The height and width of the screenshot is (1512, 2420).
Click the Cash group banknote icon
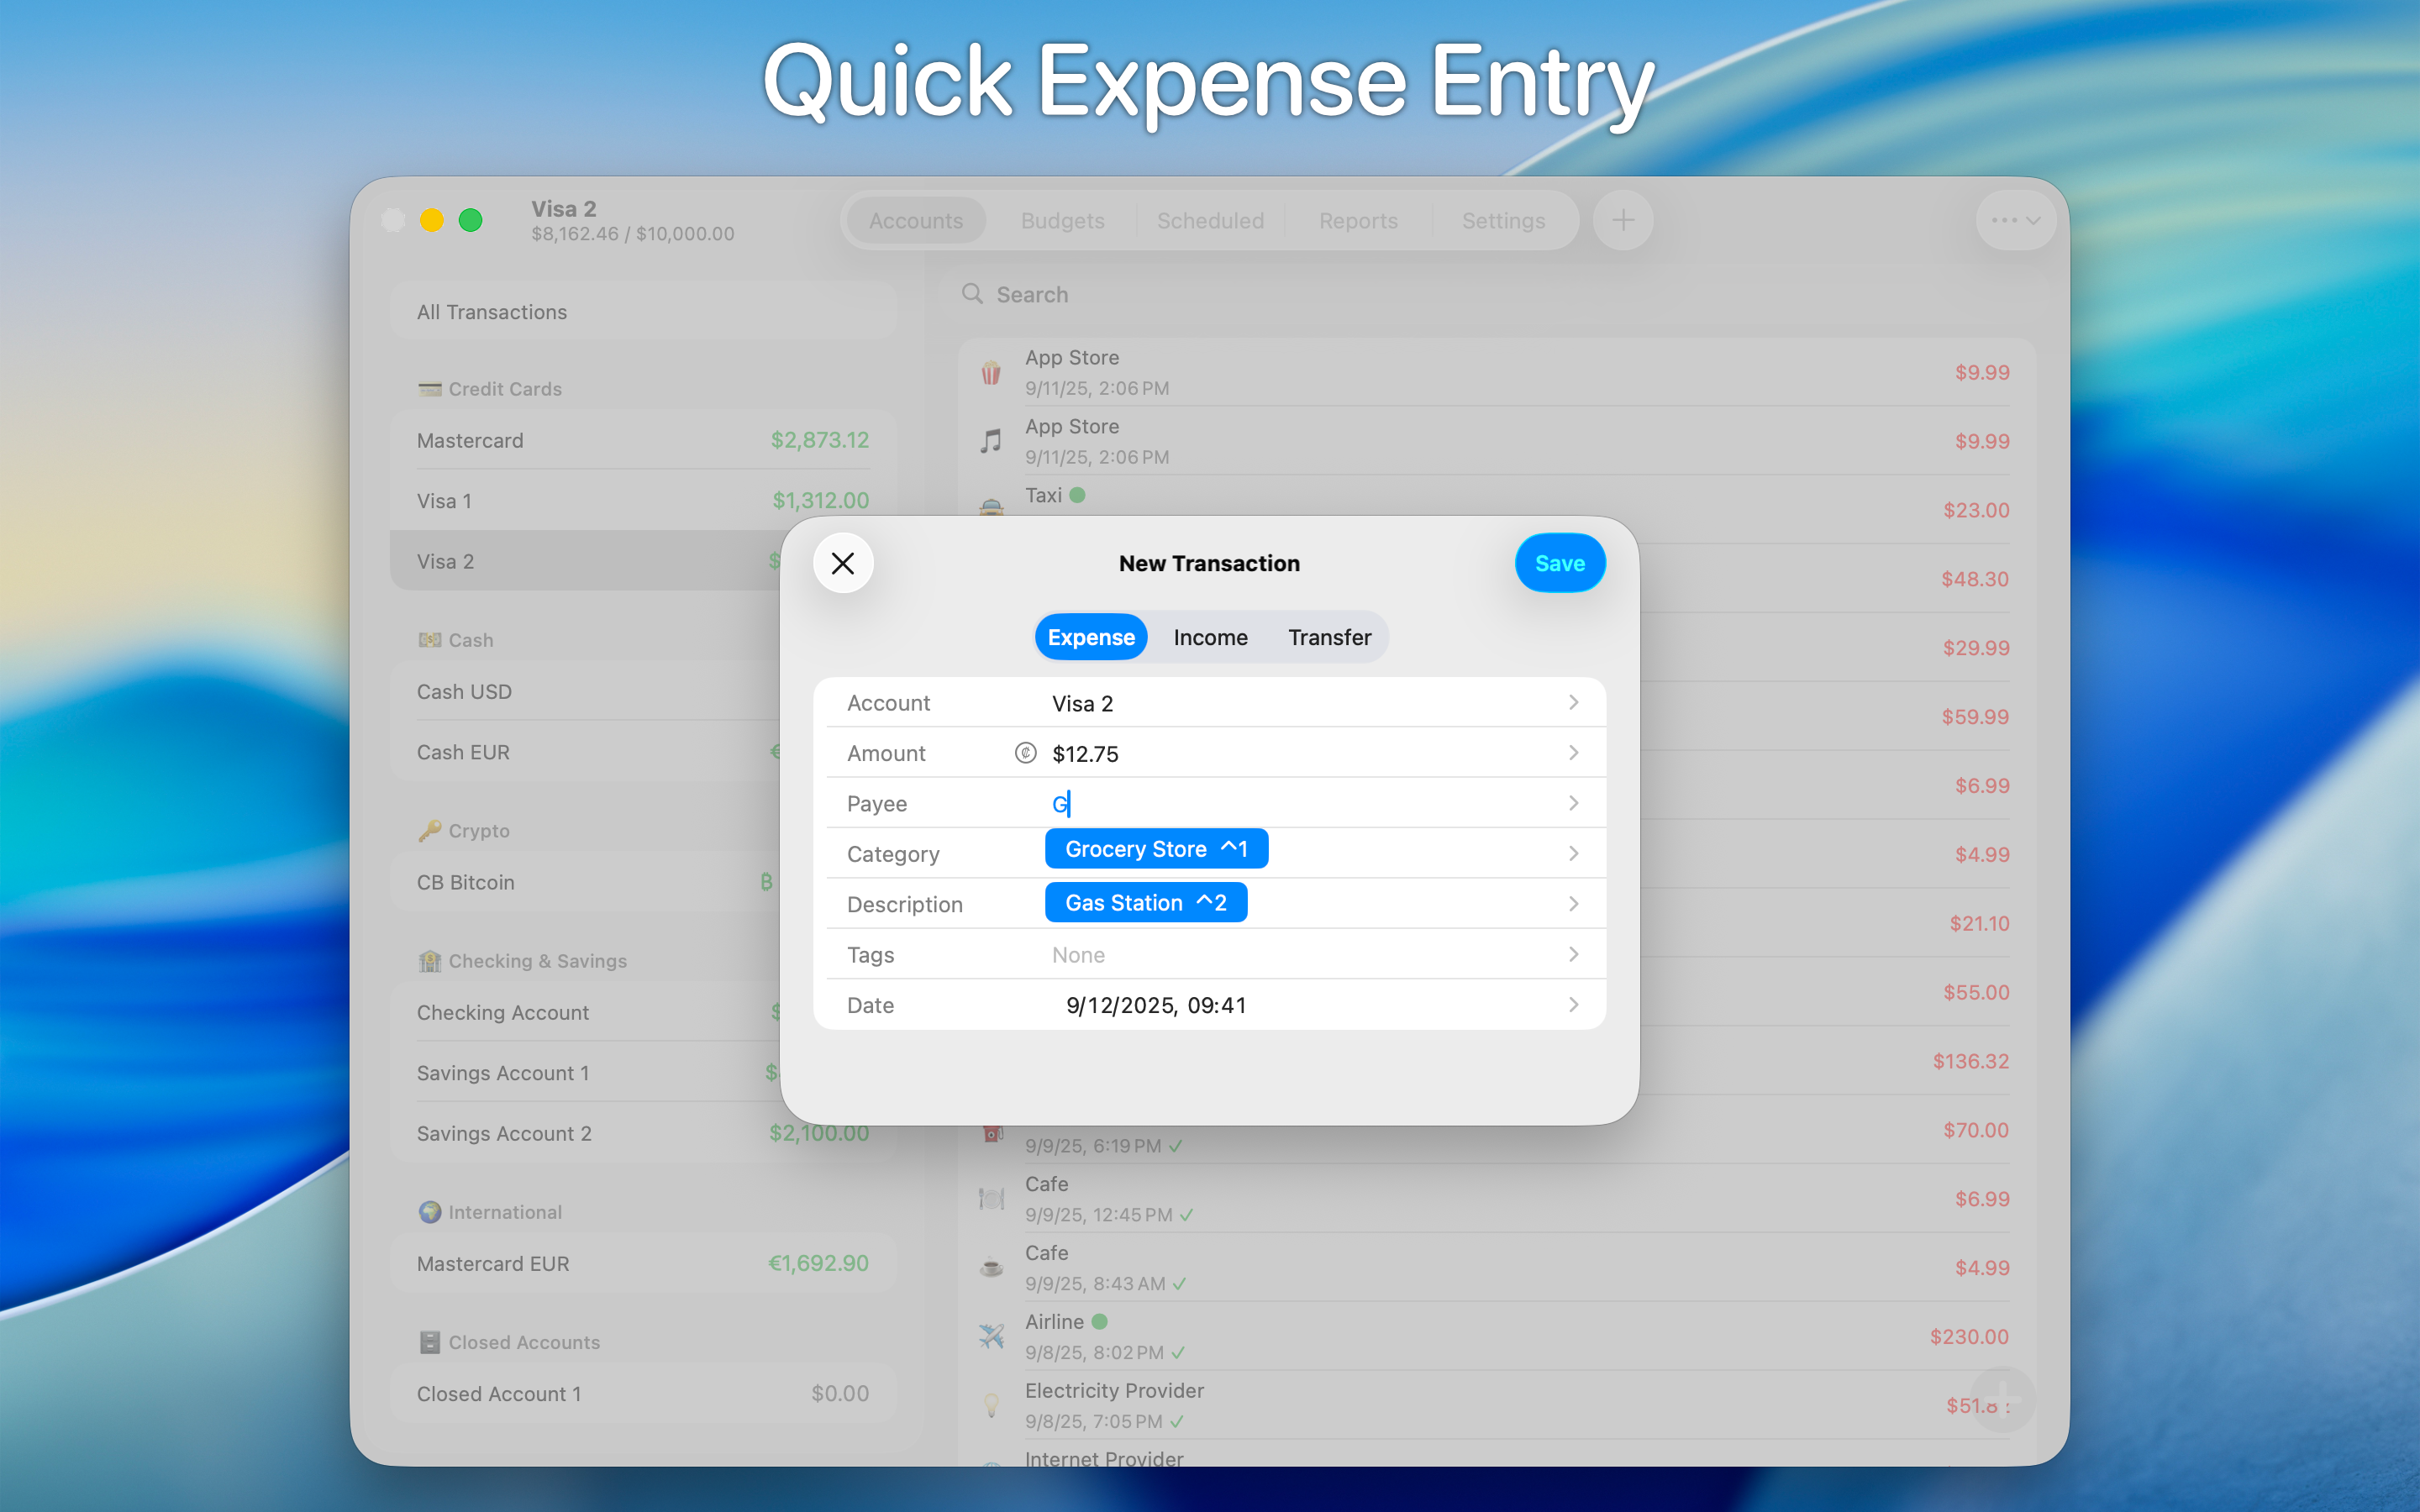(x=430, y=639)
